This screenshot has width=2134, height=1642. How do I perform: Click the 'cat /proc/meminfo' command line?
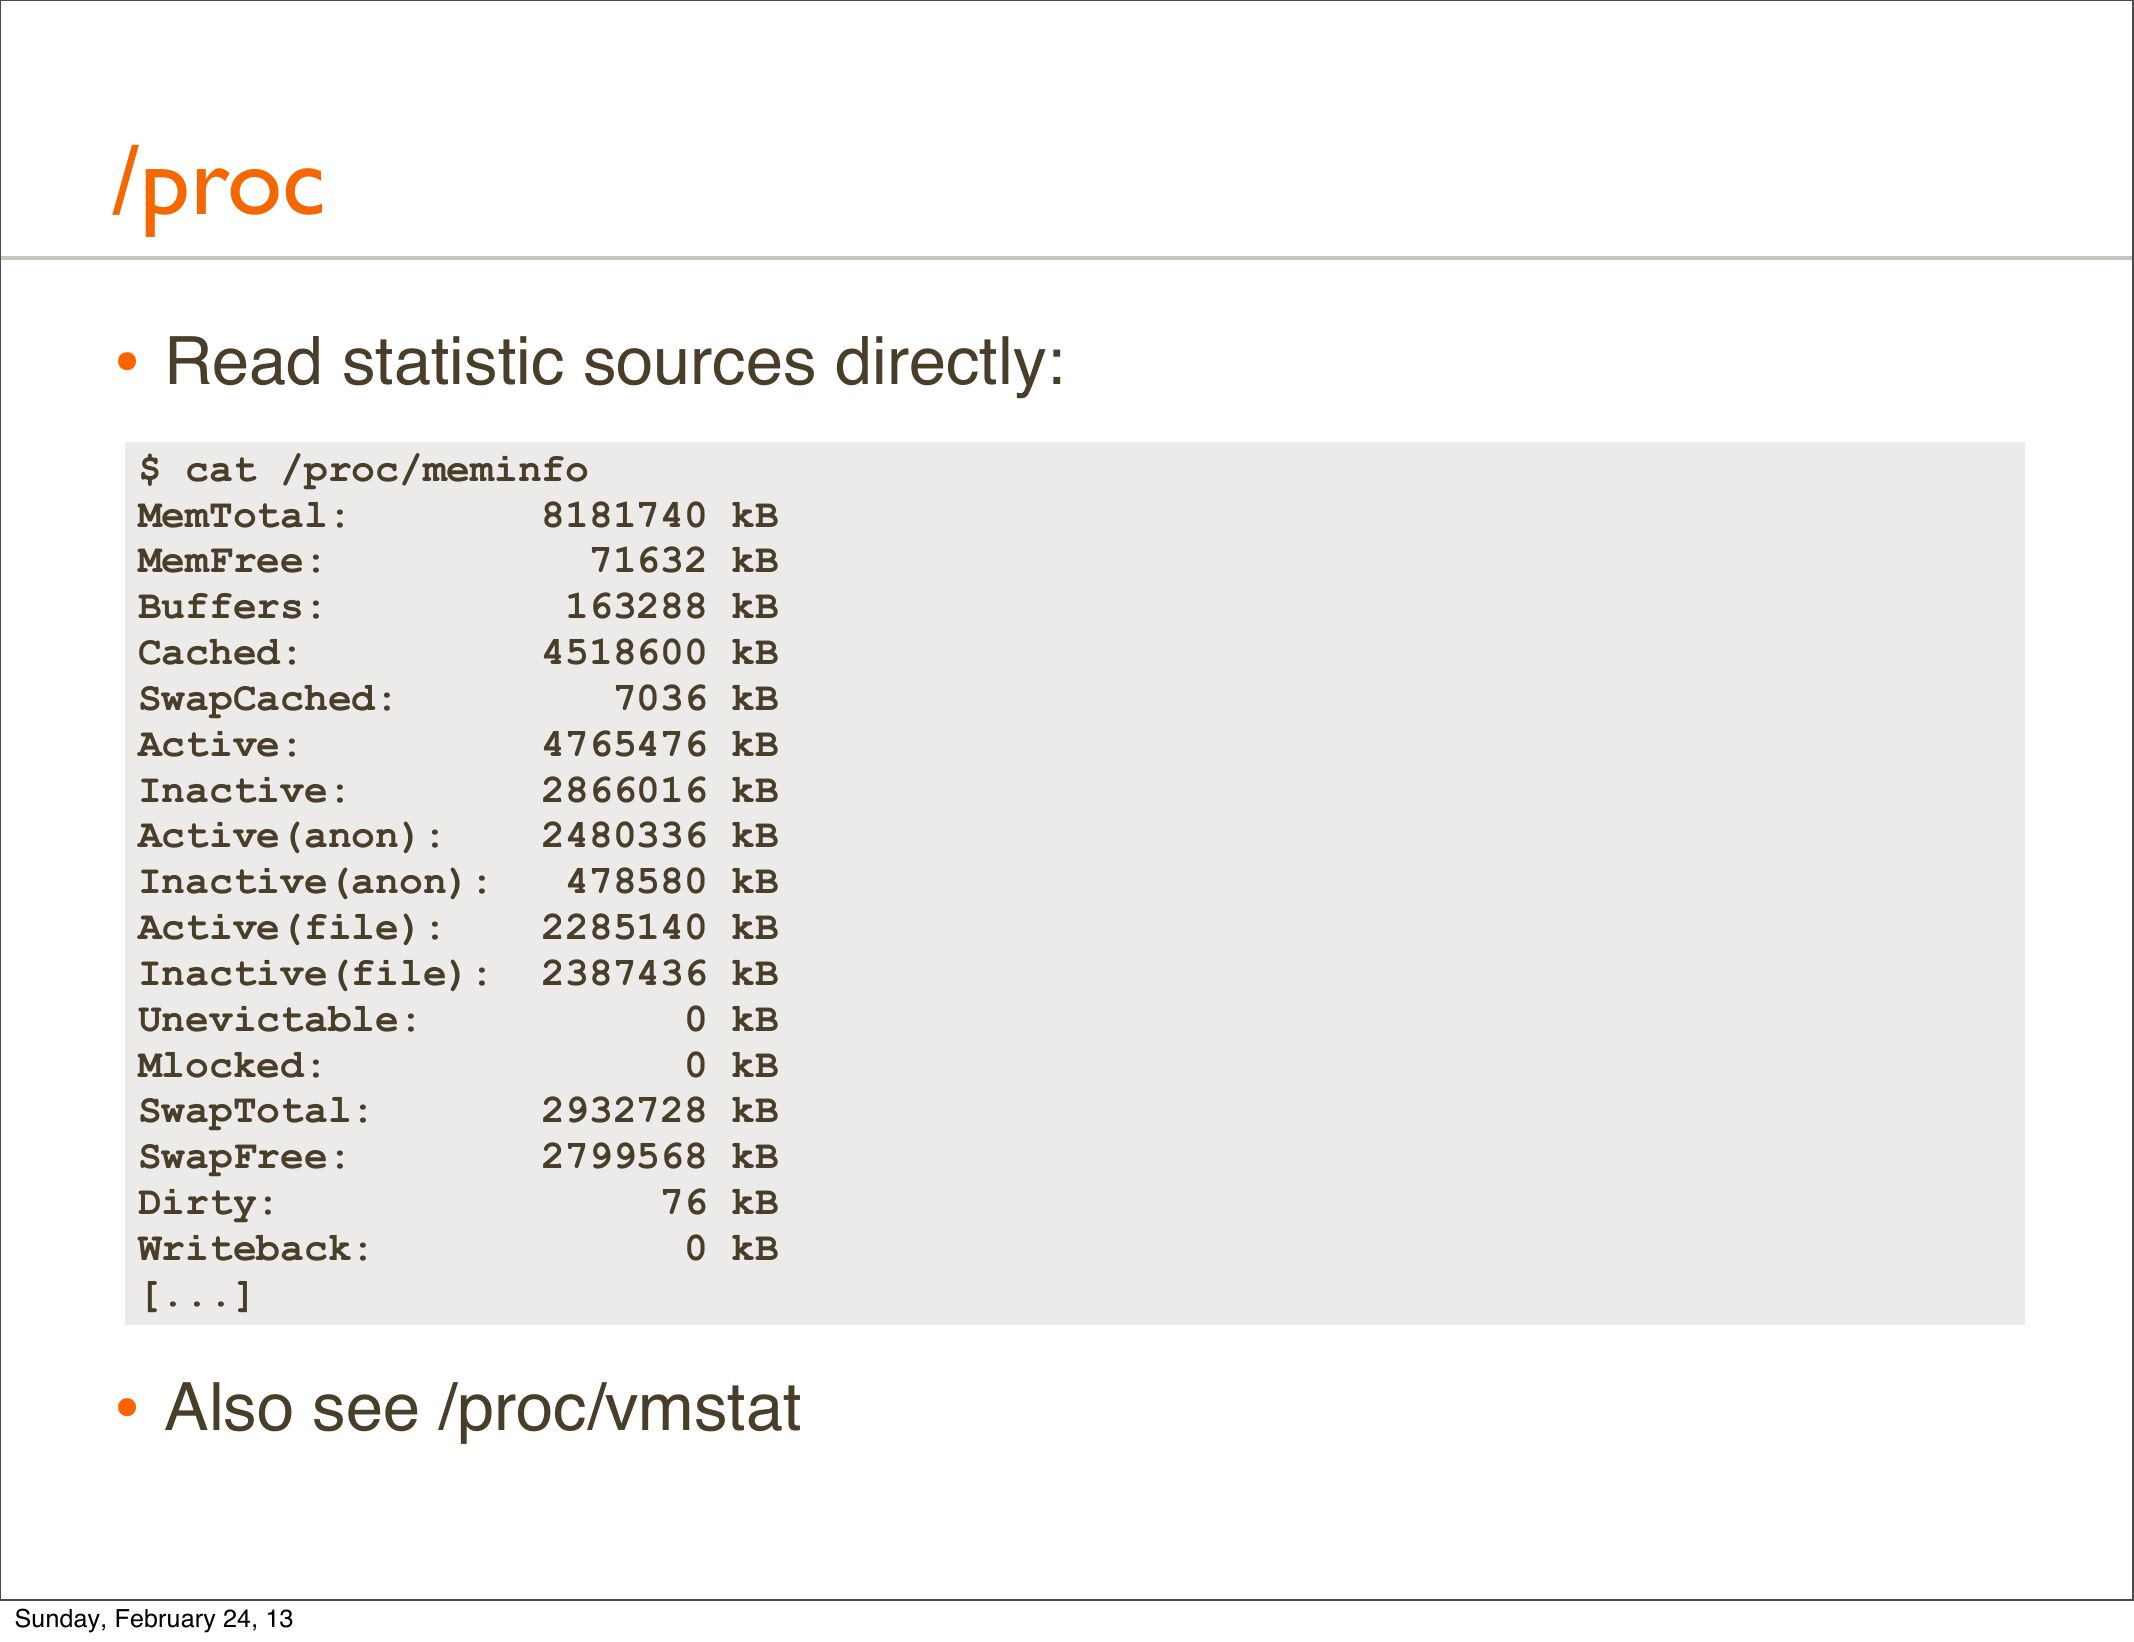point(364,470)
